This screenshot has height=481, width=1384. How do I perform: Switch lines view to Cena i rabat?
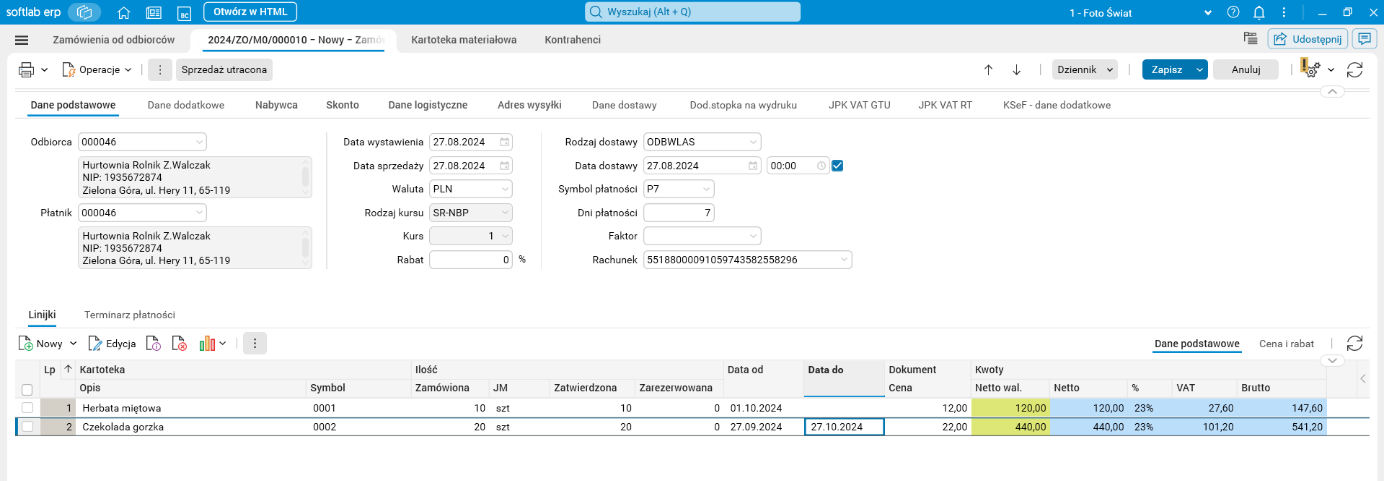(x=1286, y=343)
